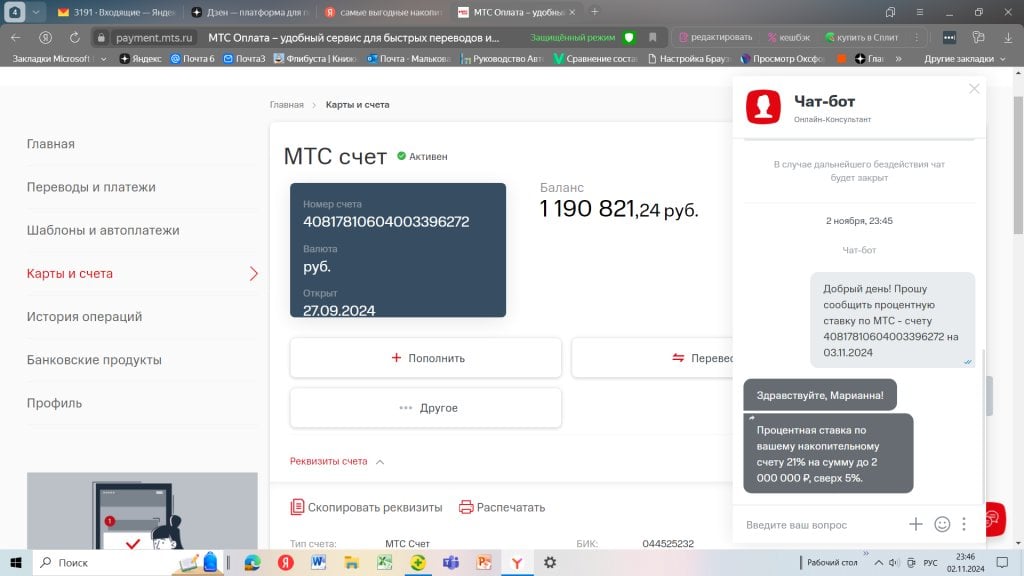
Task: Open browser downloads arrow icon
Action: coord(1008,37)
